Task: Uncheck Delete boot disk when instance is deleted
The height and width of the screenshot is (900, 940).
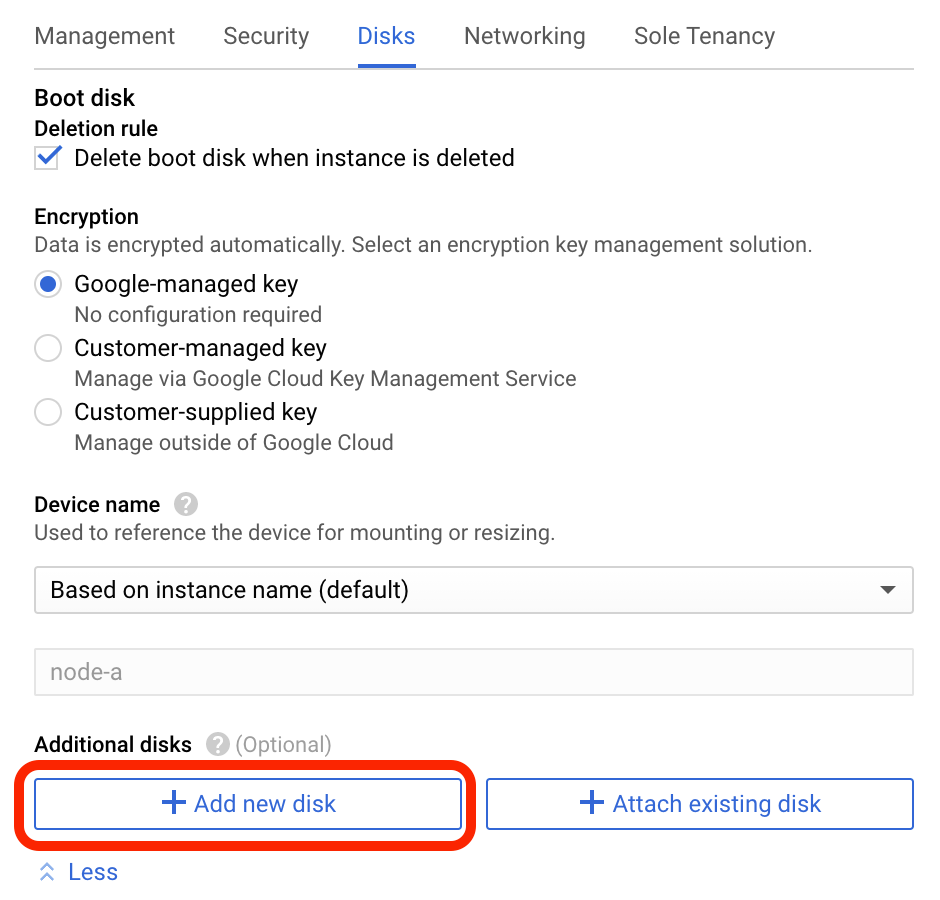Action: [47, 158]
